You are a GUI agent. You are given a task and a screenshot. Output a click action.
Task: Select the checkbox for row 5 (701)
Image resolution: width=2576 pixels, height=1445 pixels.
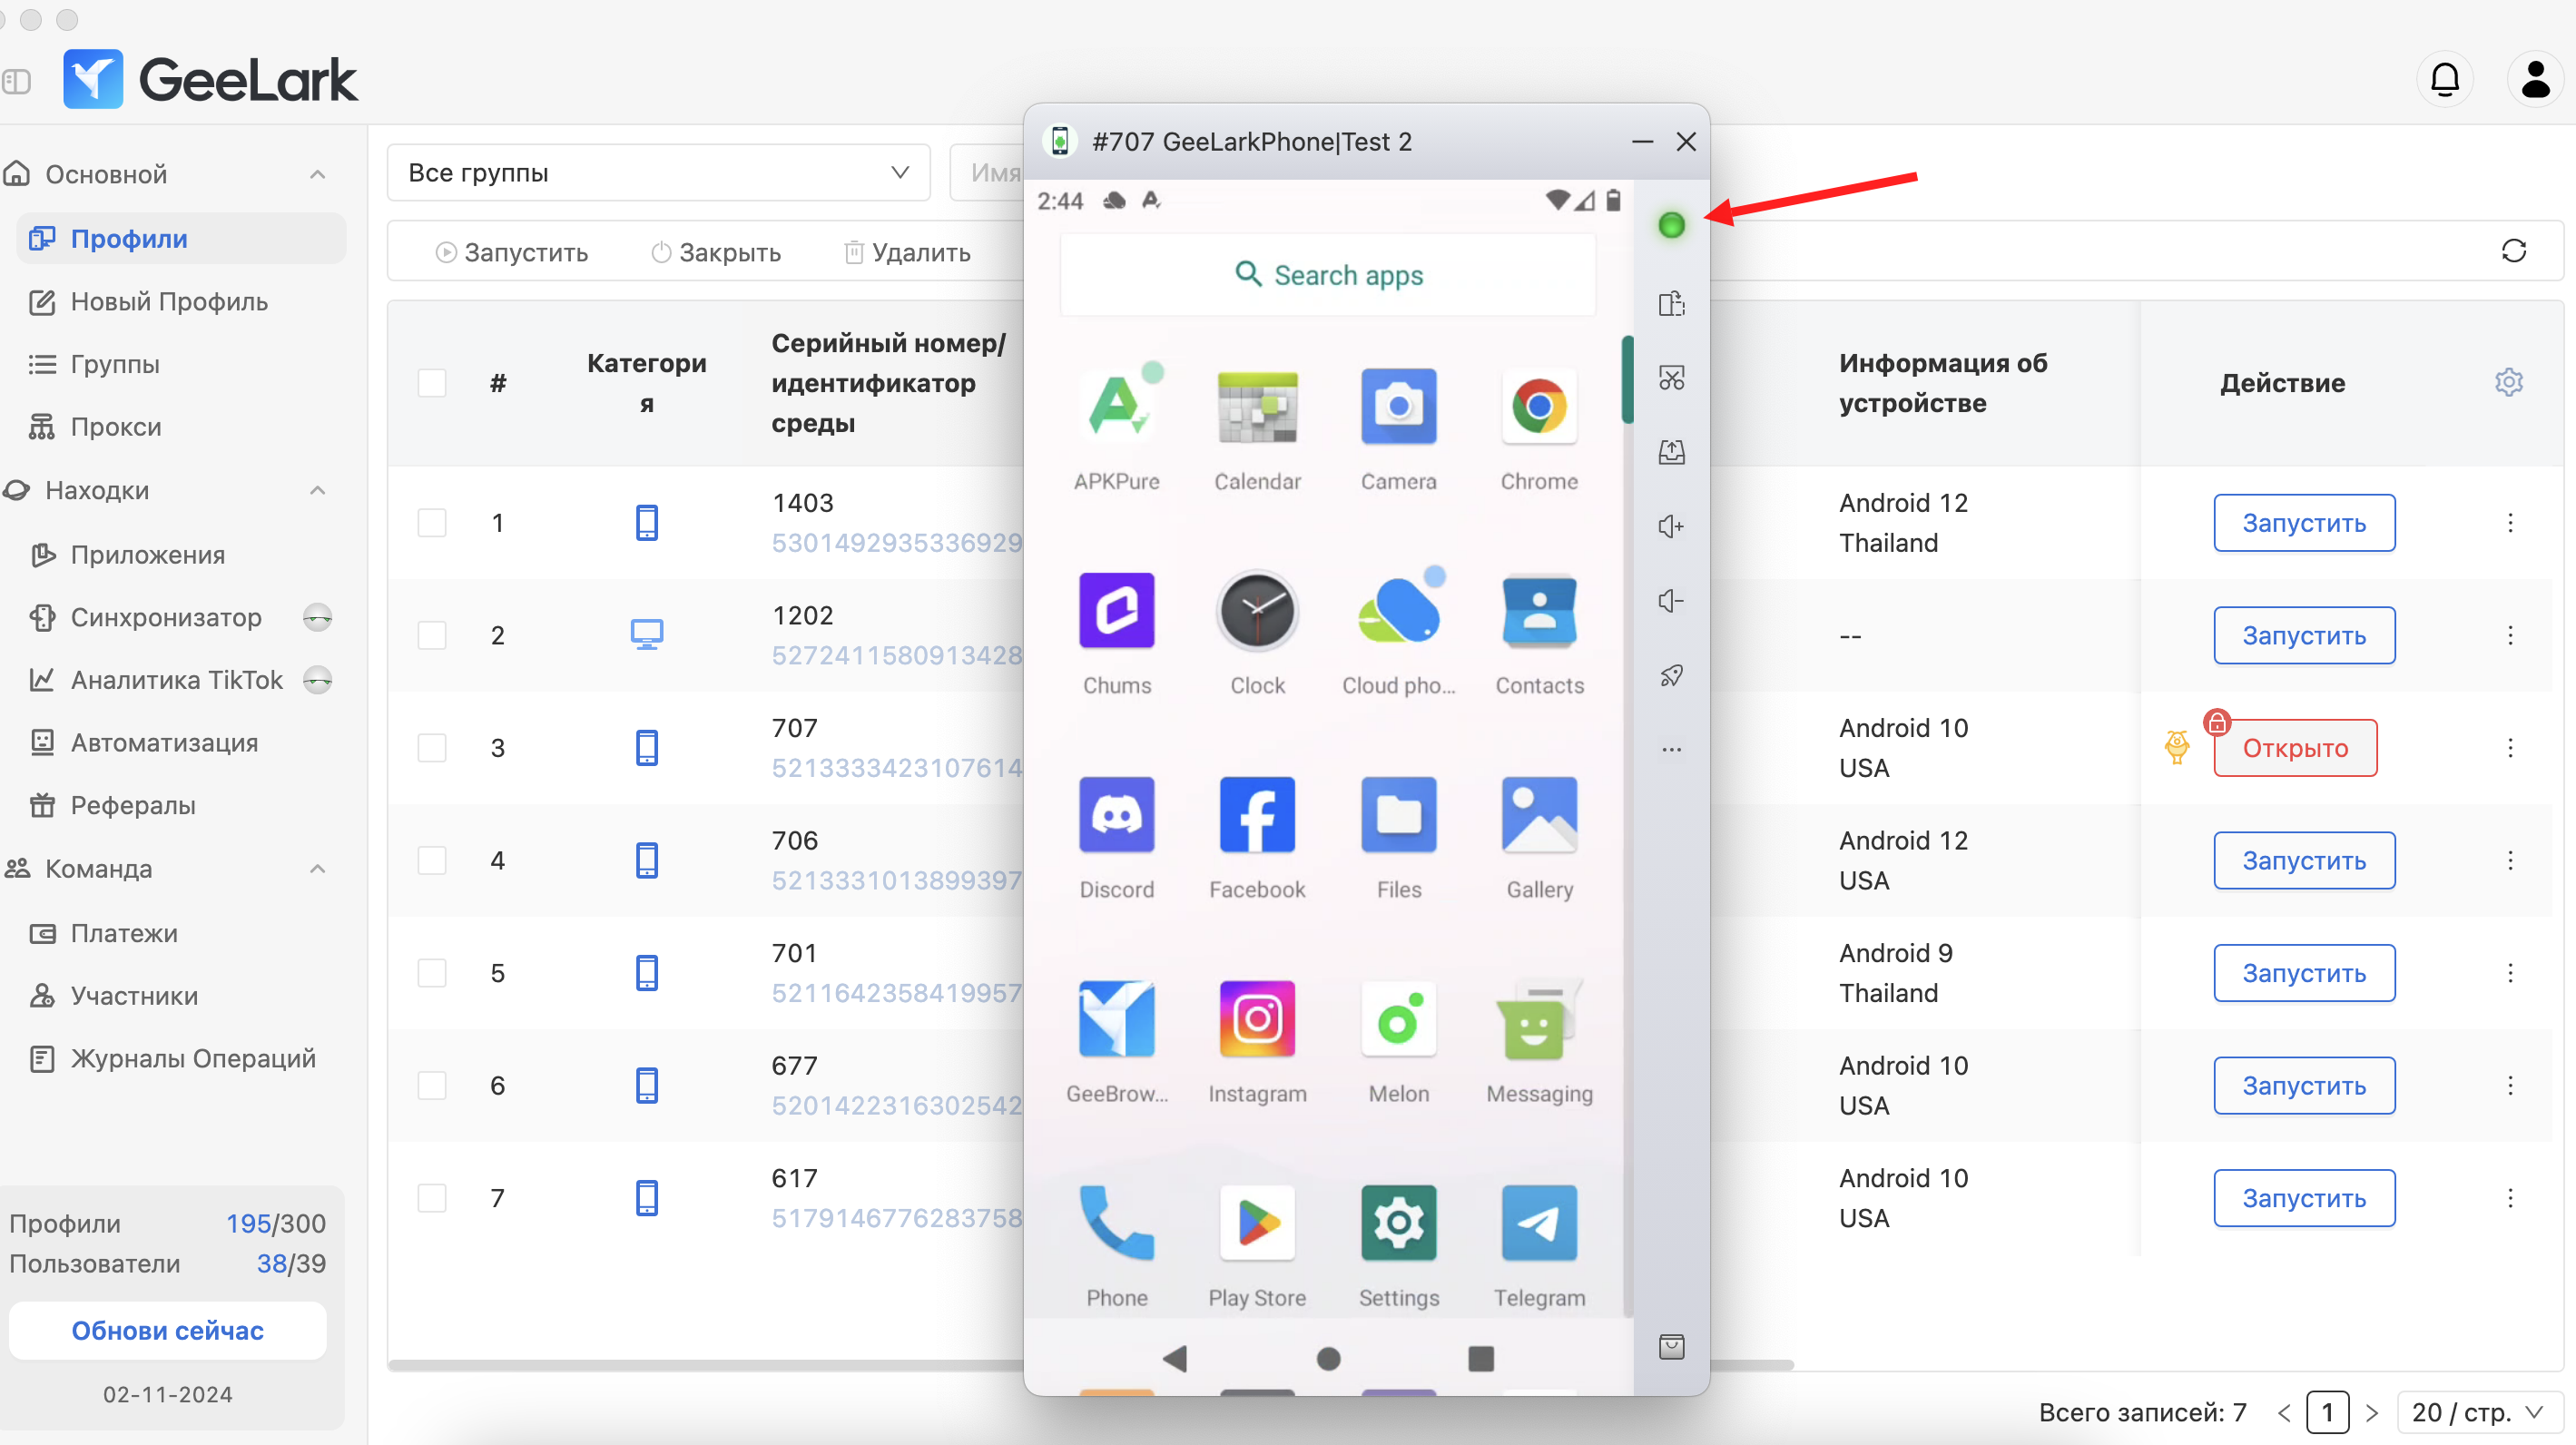pos(432,973)
